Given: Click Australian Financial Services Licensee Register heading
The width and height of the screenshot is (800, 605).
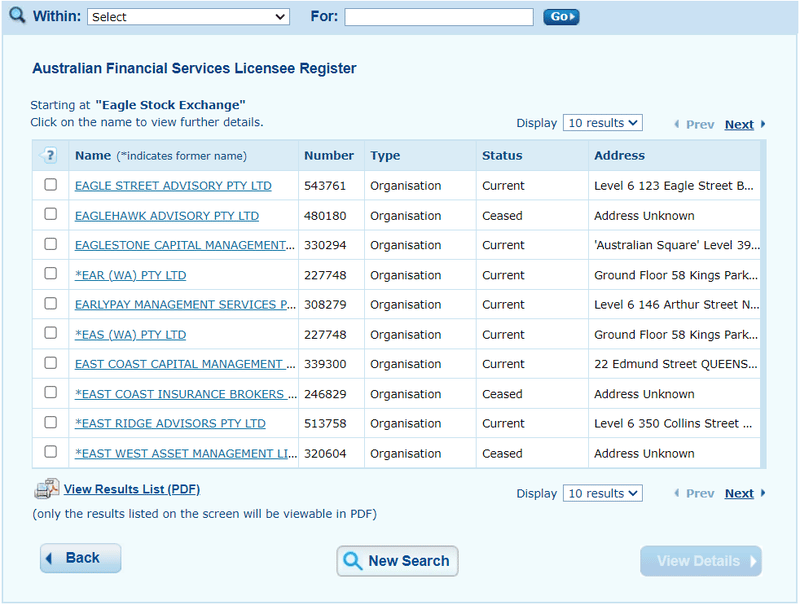Looking at the screenshot, I should click(x=194, y=68).
